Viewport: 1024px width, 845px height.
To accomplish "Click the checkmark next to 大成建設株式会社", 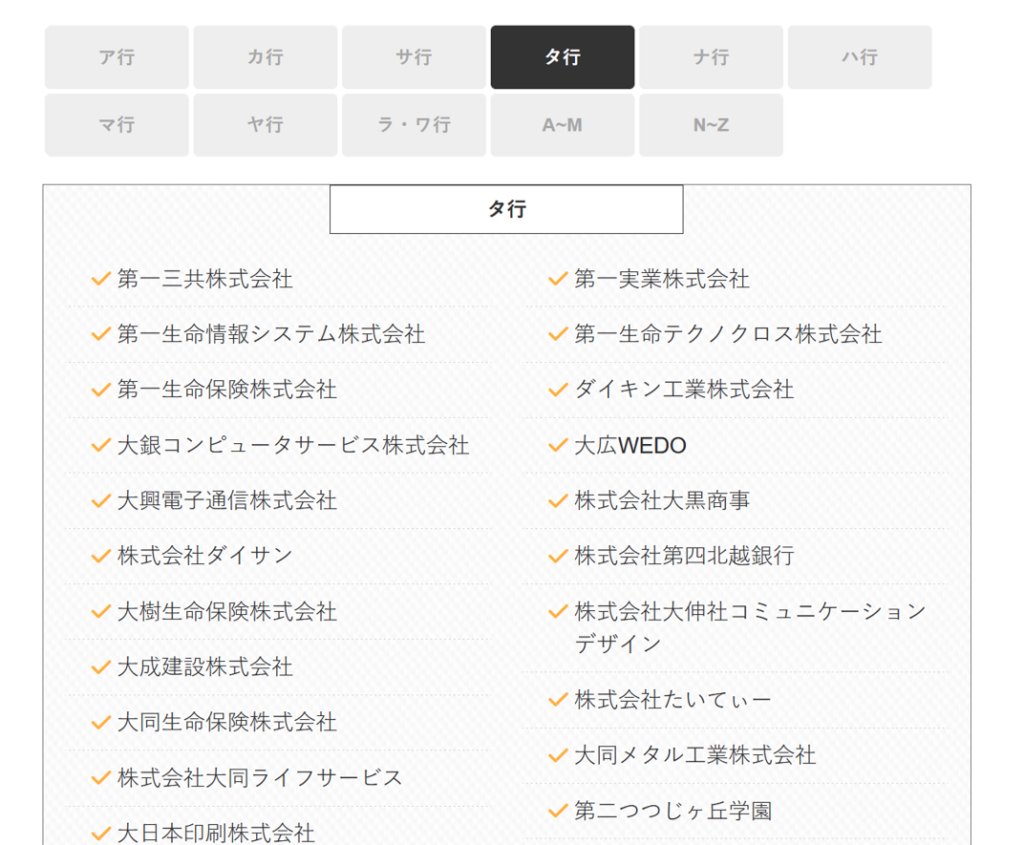I will (100, 667).
